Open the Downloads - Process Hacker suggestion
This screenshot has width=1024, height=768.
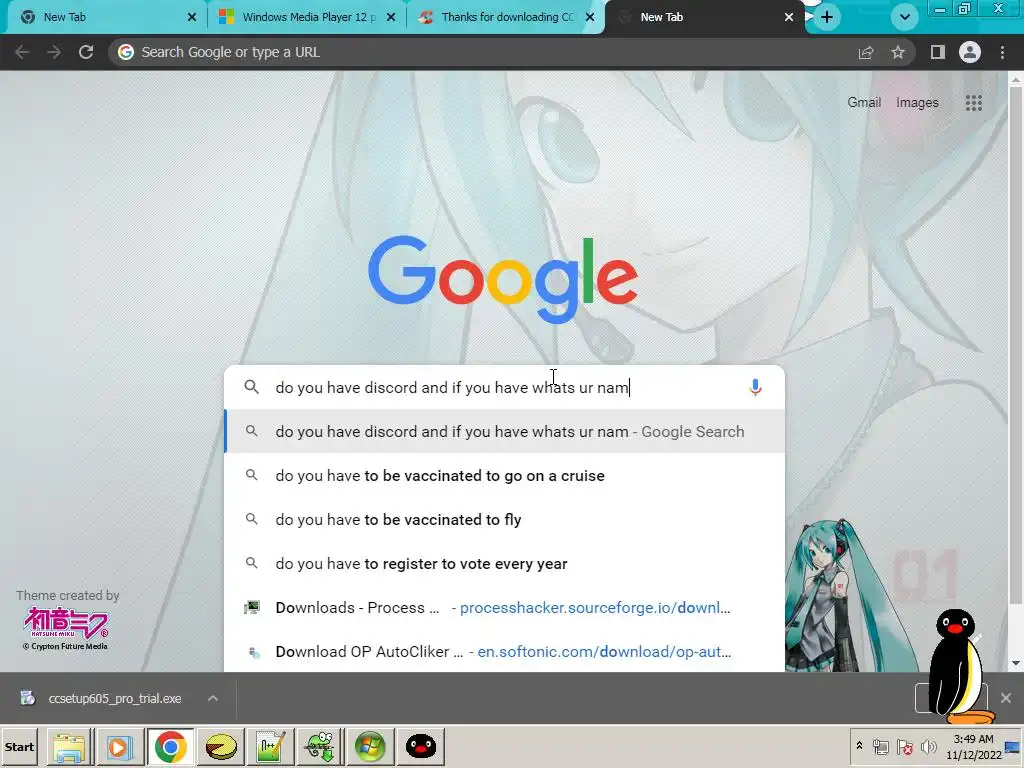point(504,607)
